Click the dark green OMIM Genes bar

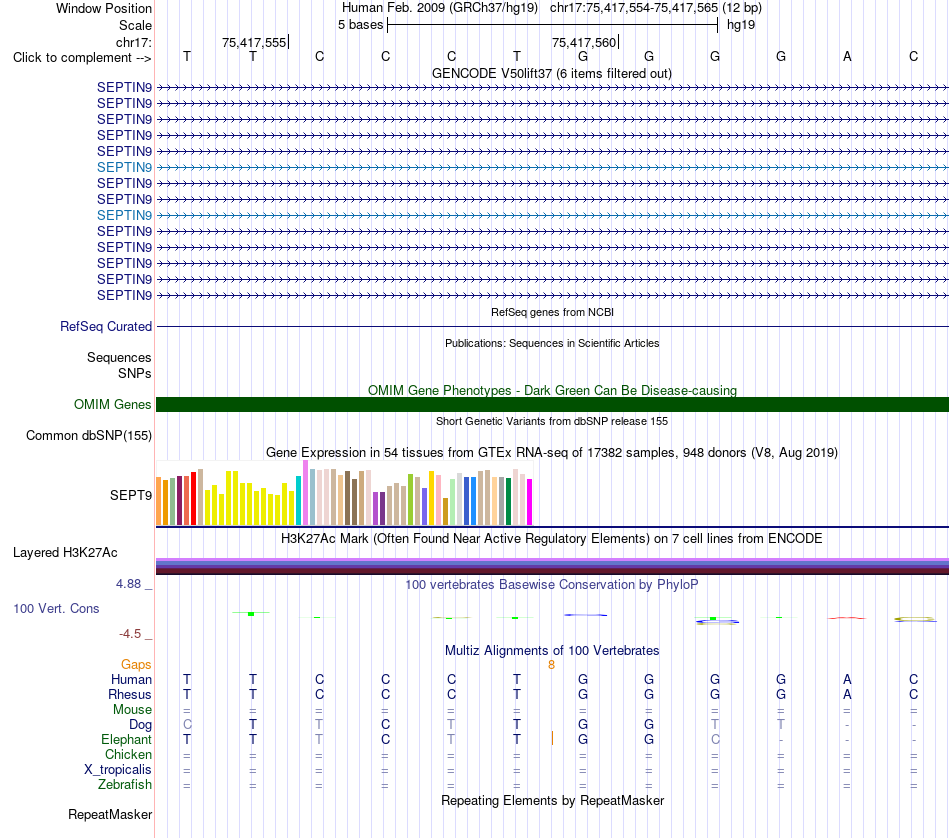[x=552, y=405]
